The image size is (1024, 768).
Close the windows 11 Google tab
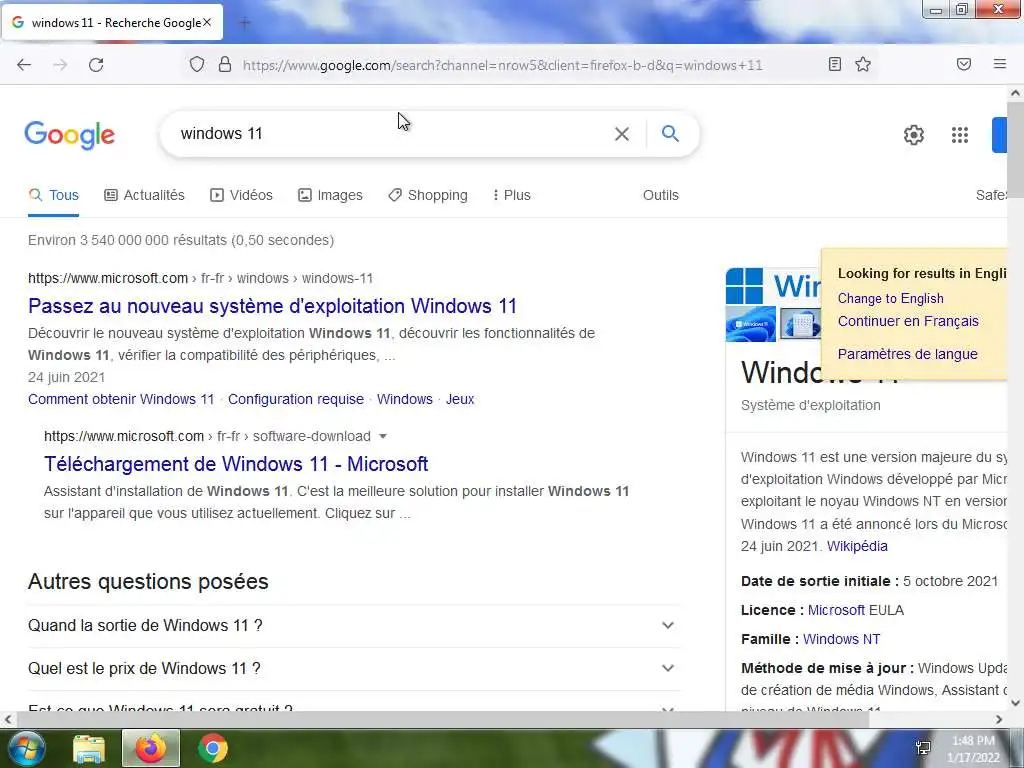coord(207,22)
